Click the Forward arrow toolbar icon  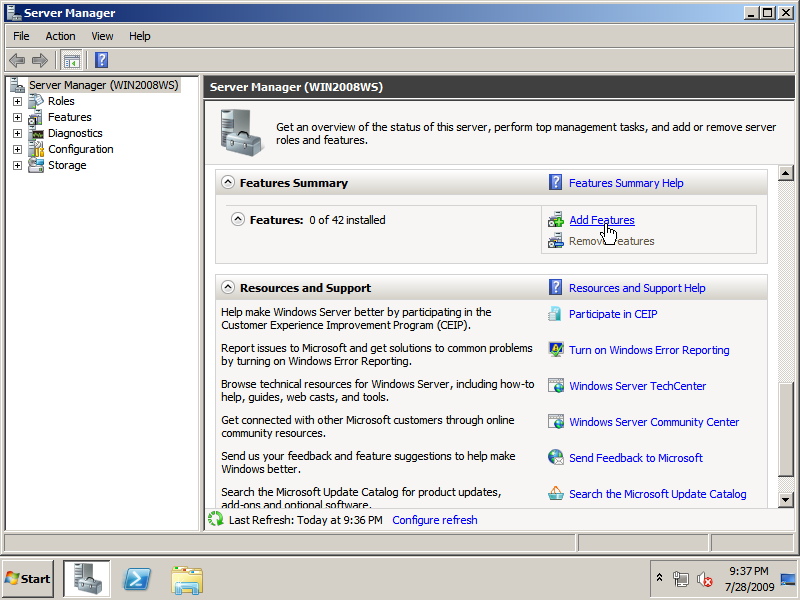click(40, 61)
